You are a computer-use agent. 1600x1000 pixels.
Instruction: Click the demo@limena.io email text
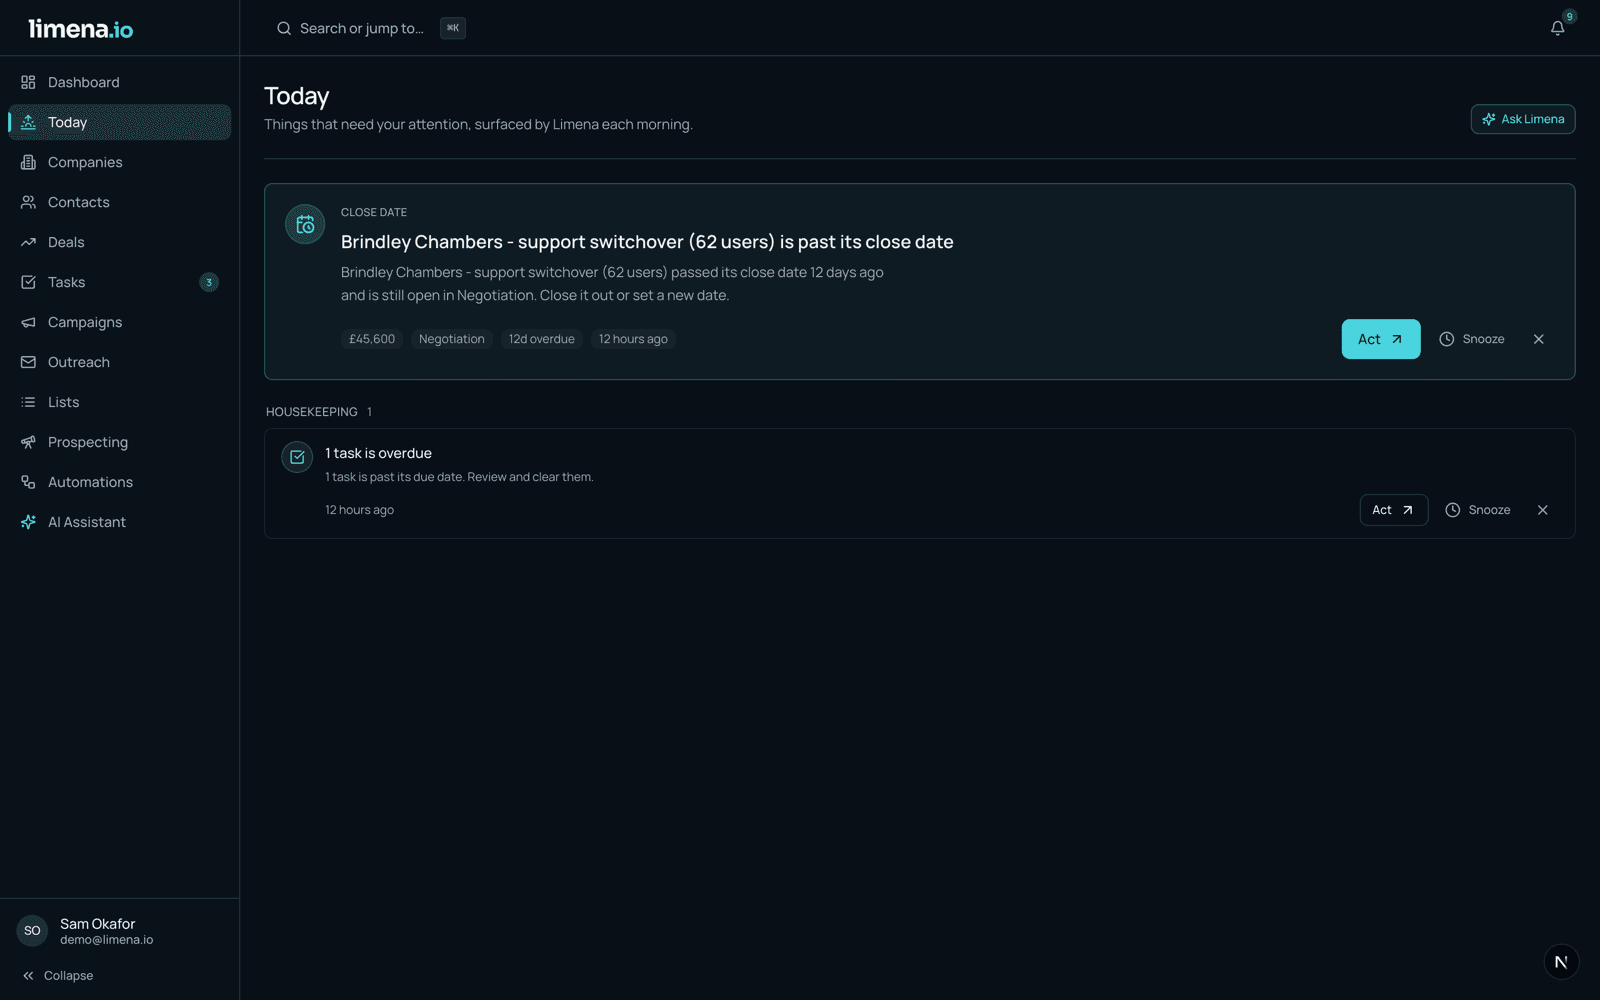[x=107, y=940]
